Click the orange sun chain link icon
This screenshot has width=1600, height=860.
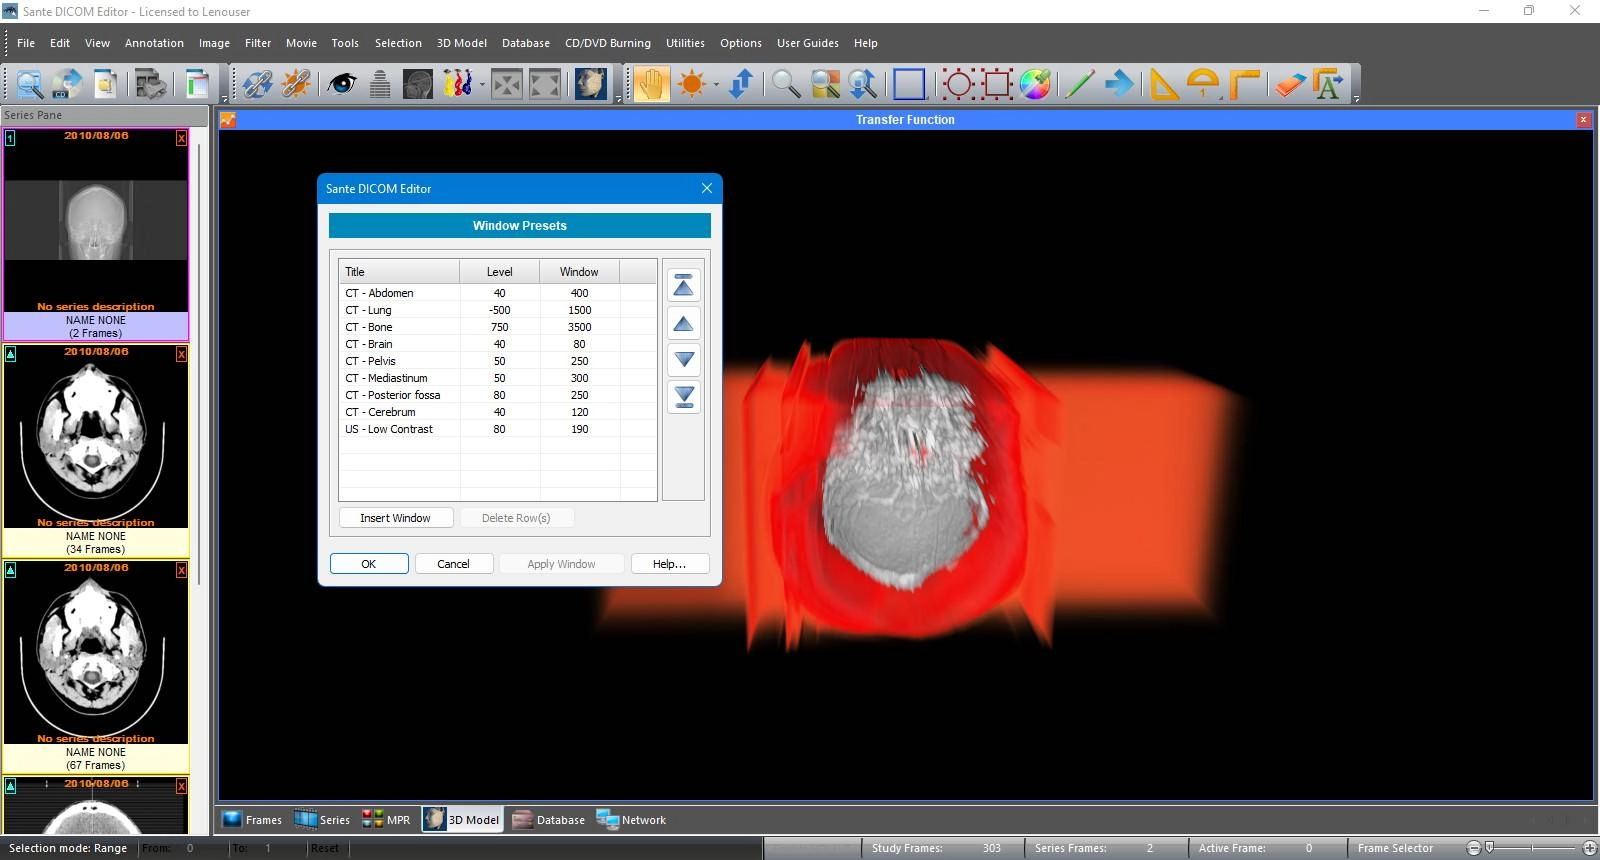tap(295, 84)
